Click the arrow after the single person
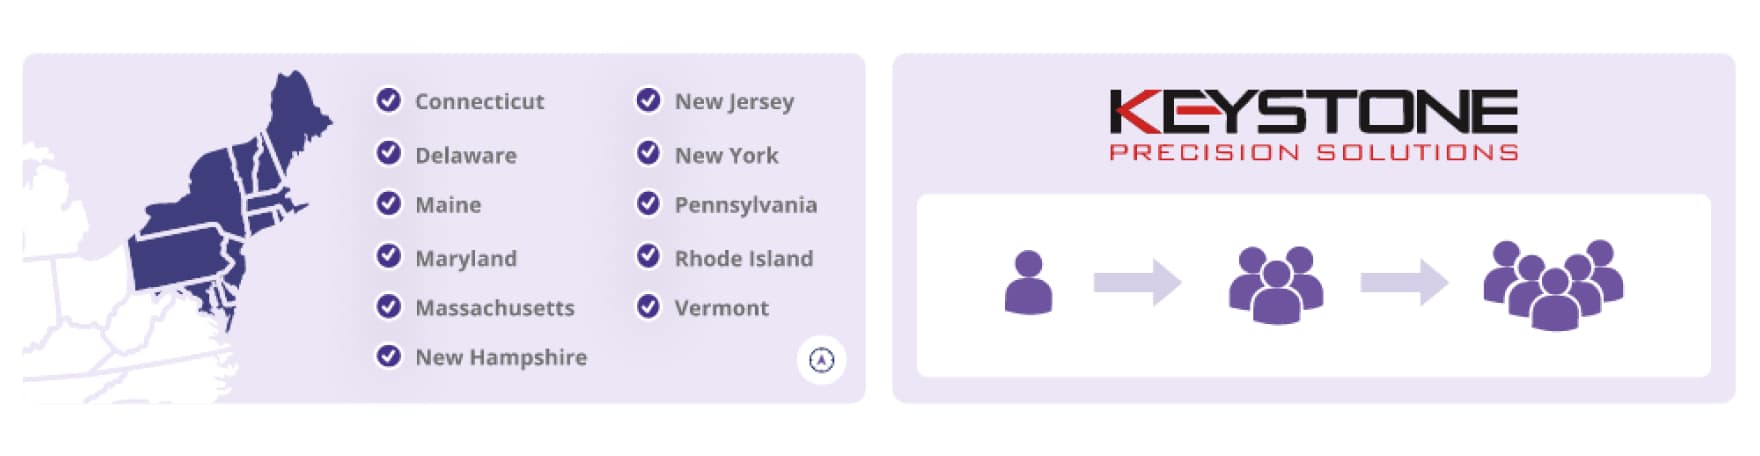 pyautogui.click(x=1137, y=282)
